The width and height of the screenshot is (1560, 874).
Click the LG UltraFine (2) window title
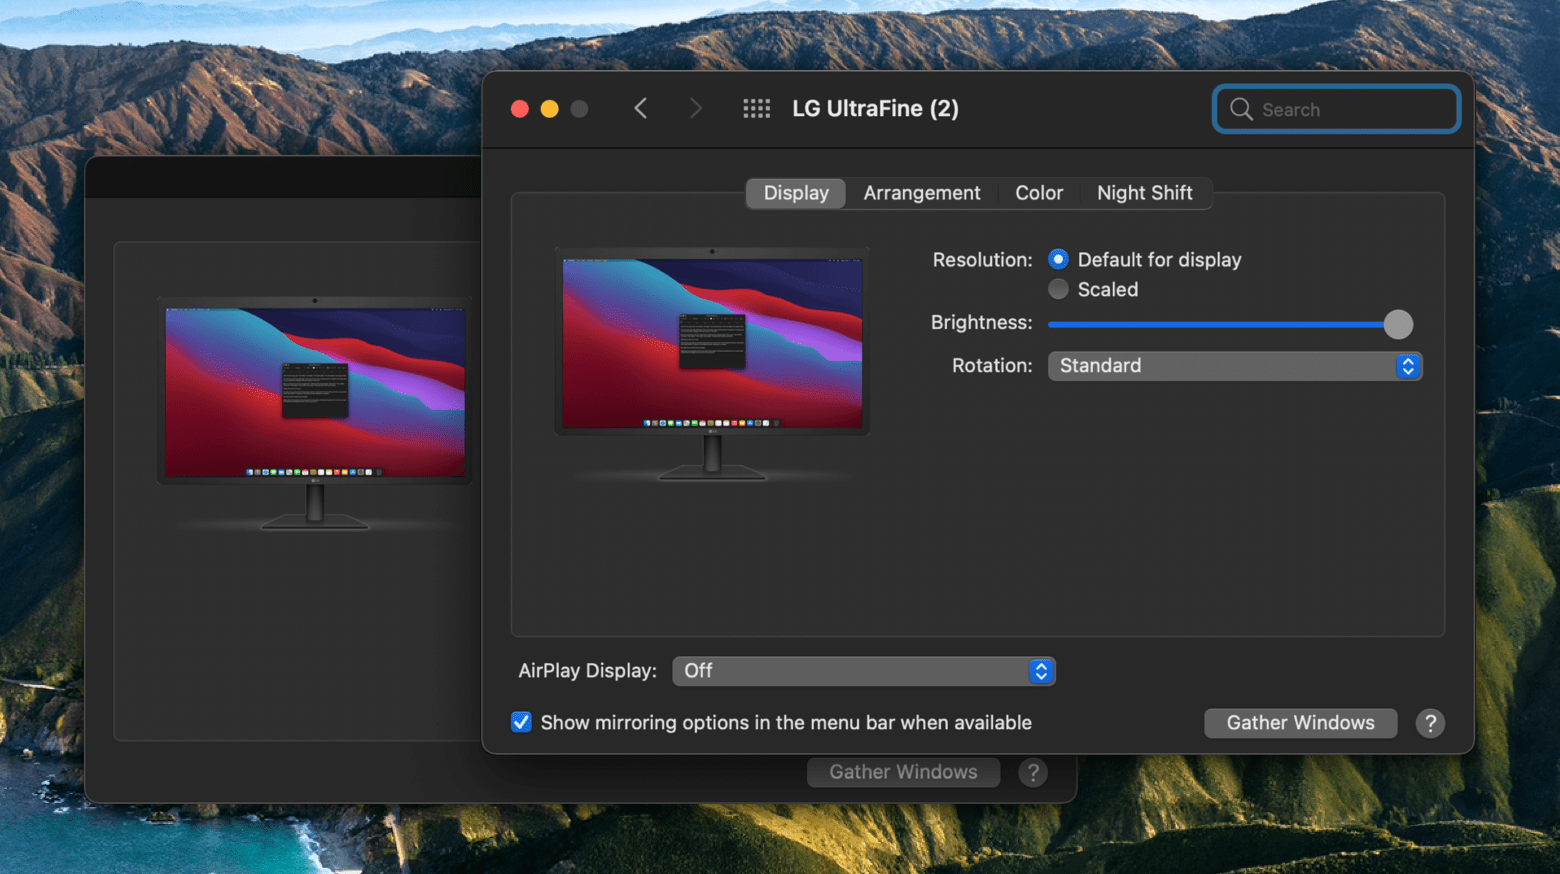coord(875,109)
